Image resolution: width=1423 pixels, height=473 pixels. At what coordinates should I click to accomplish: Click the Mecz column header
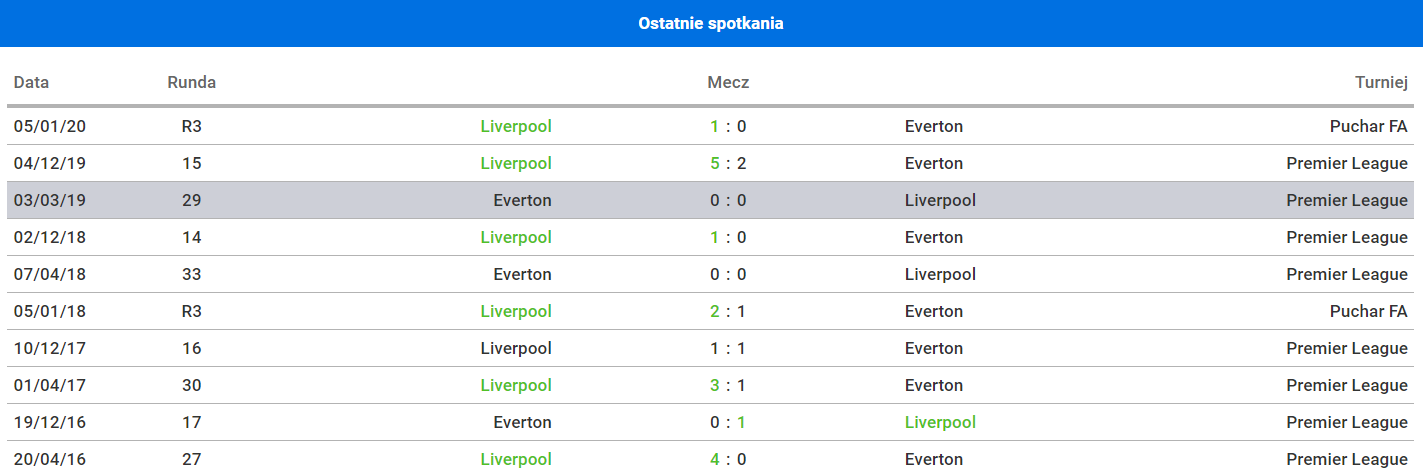728,82
